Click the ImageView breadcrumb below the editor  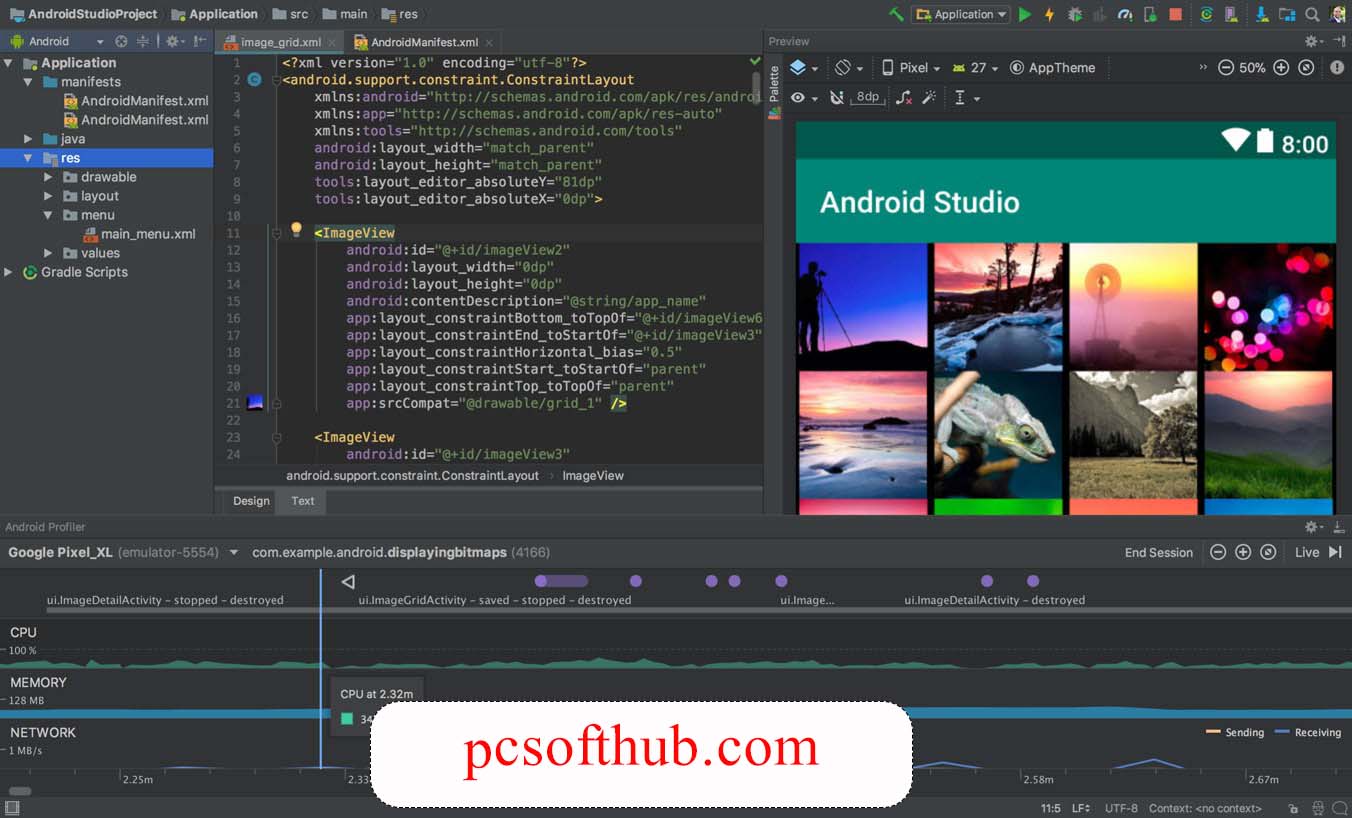click(593, 476)
